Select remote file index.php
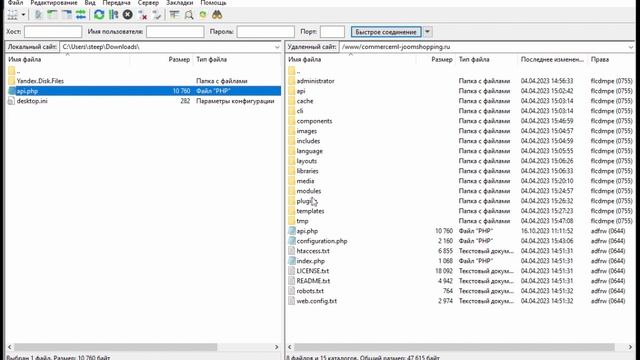Image resolution: width=640 pixels, height=360 pixels. (311, 261)
